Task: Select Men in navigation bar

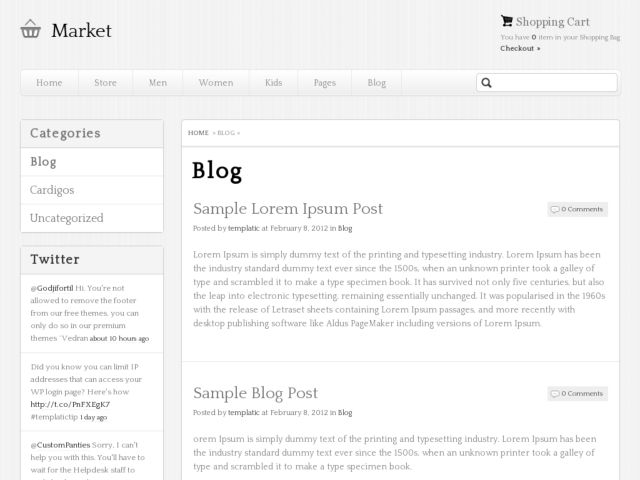Action: click(158, 83)
